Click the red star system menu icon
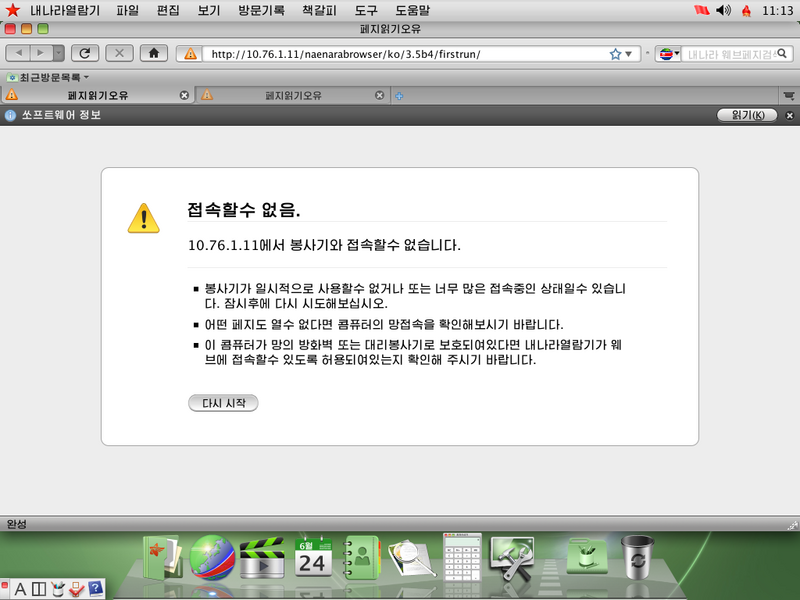 pyautogui.click(x=12, y=10)
